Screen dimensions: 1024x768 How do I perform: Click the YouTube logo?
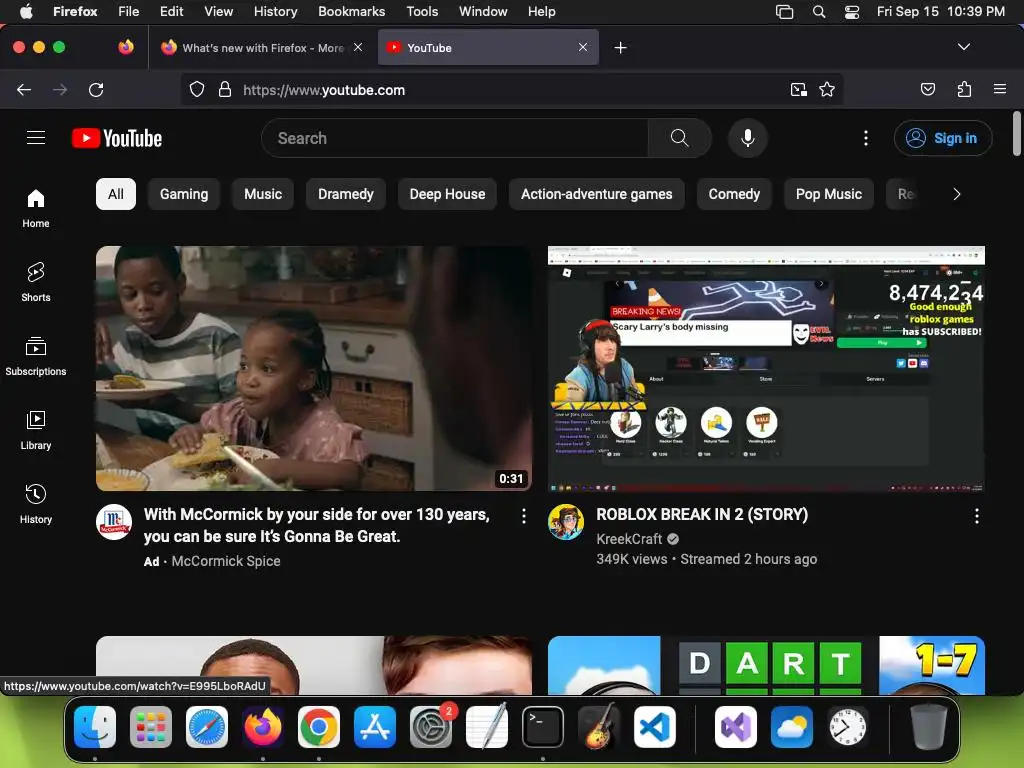(117, 138)
